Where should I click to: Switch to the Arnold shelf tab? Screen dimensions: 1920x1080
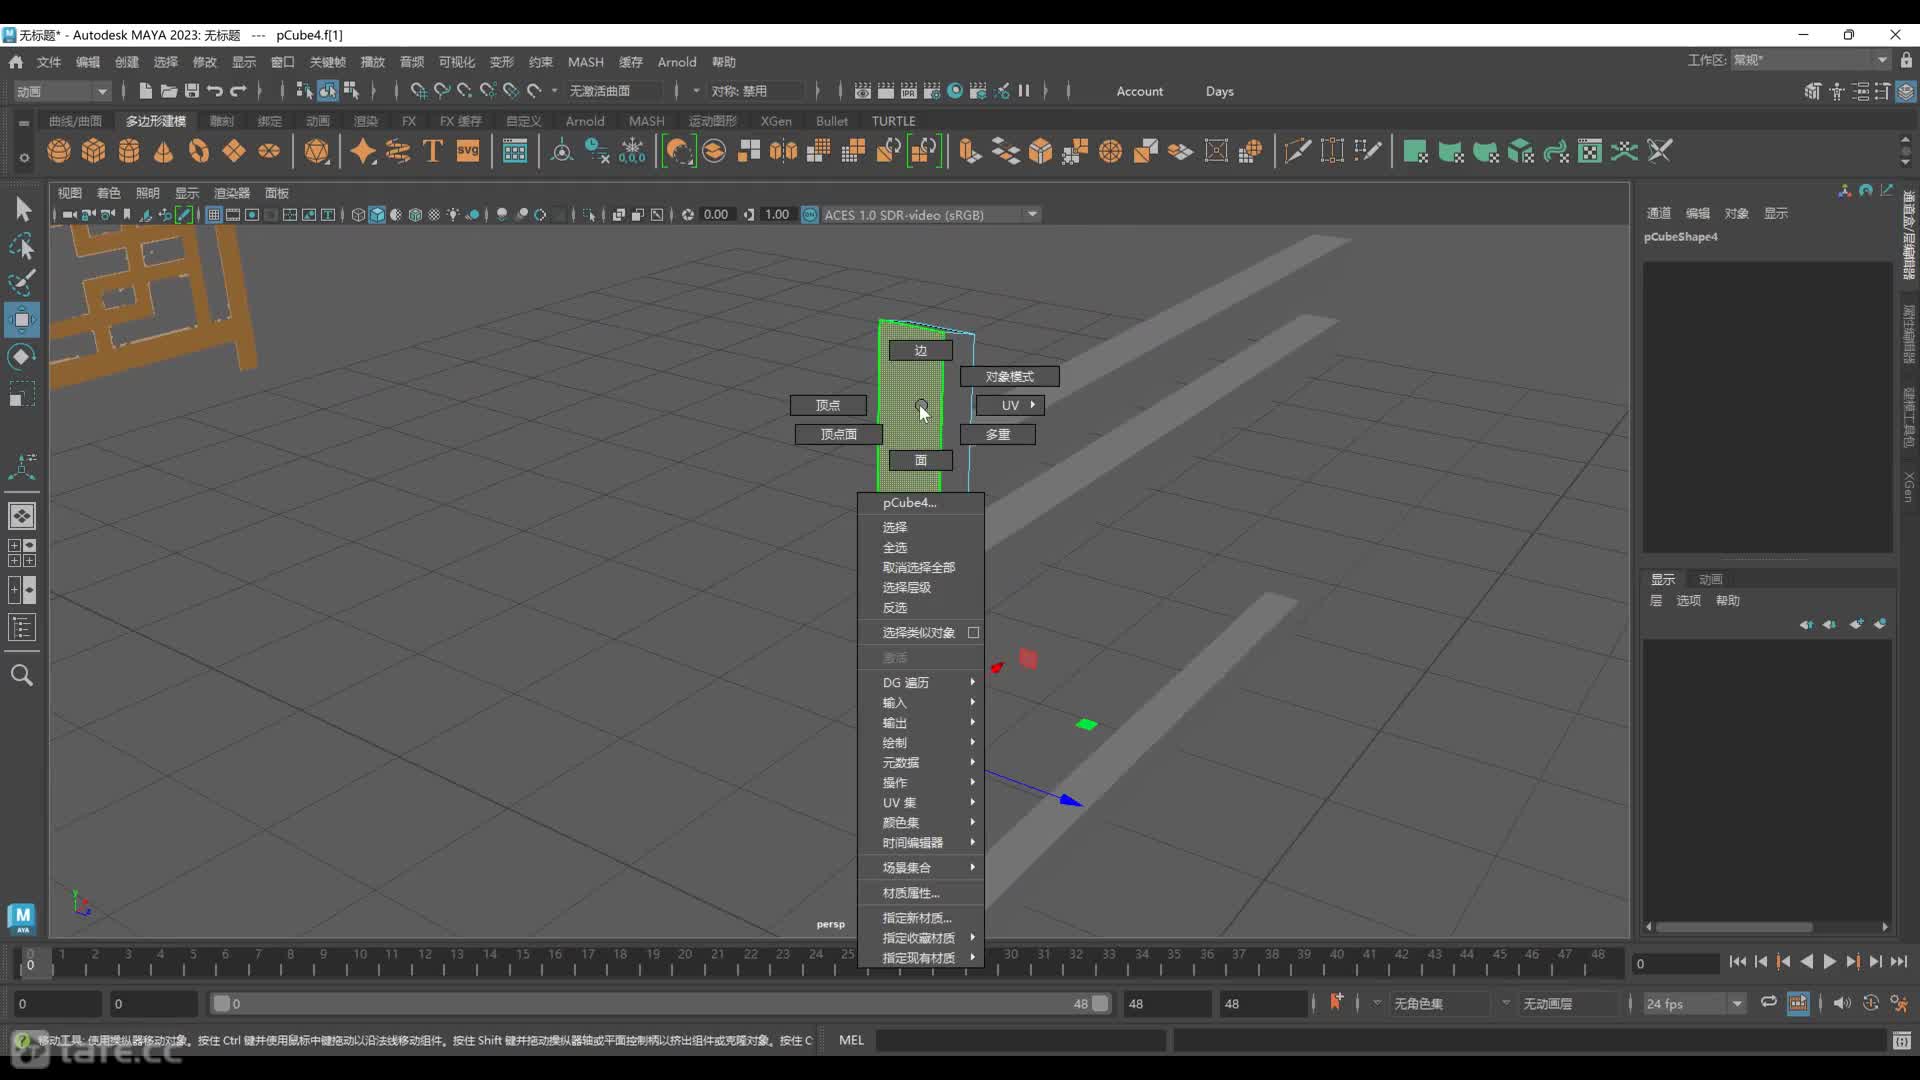584,121
